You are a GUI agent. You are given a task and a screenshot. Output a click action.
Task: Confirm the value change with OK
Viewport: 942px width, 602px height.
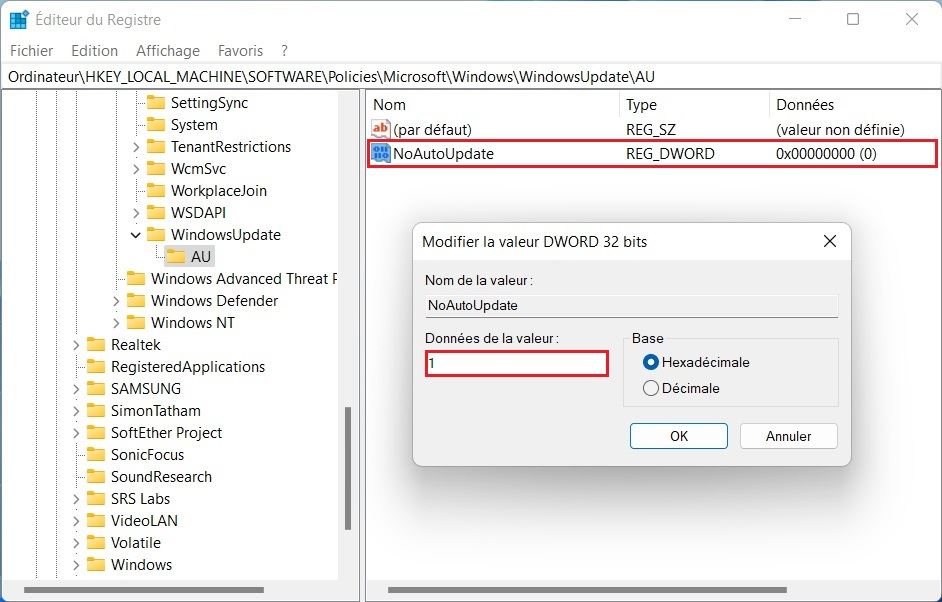coord(678,436)
